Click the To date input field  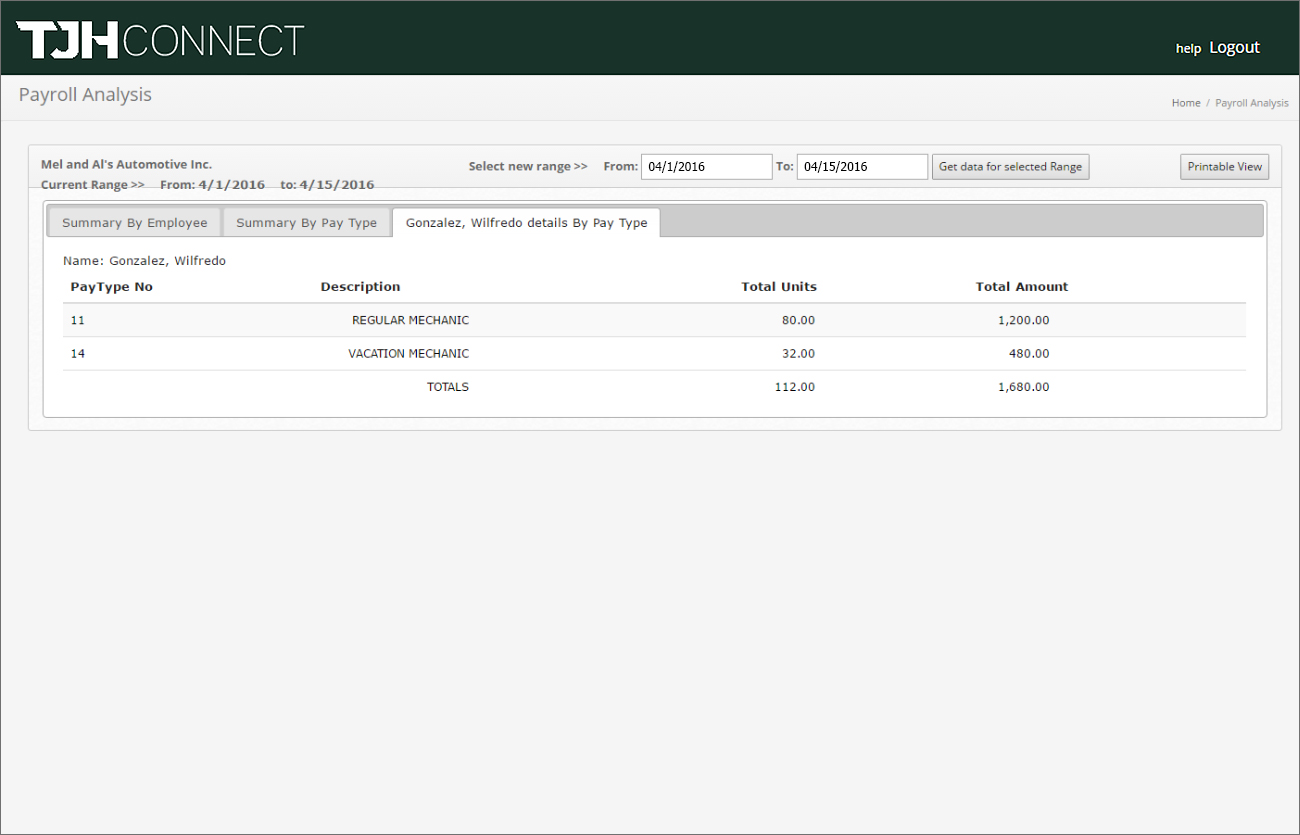click(862, 167)
